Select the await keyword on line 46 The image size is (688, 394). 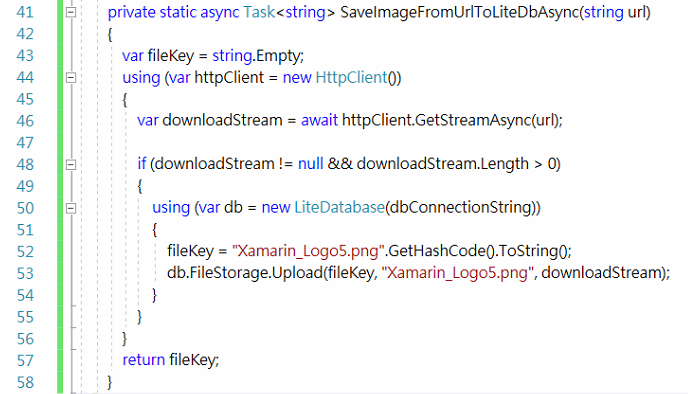tap(319, 120)
